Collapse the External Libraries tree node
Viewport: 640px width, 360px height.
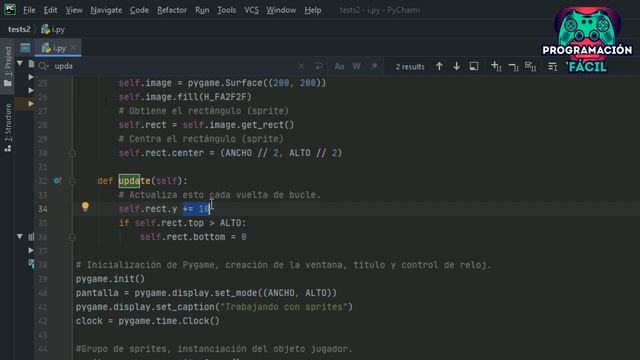click(20, 236)
